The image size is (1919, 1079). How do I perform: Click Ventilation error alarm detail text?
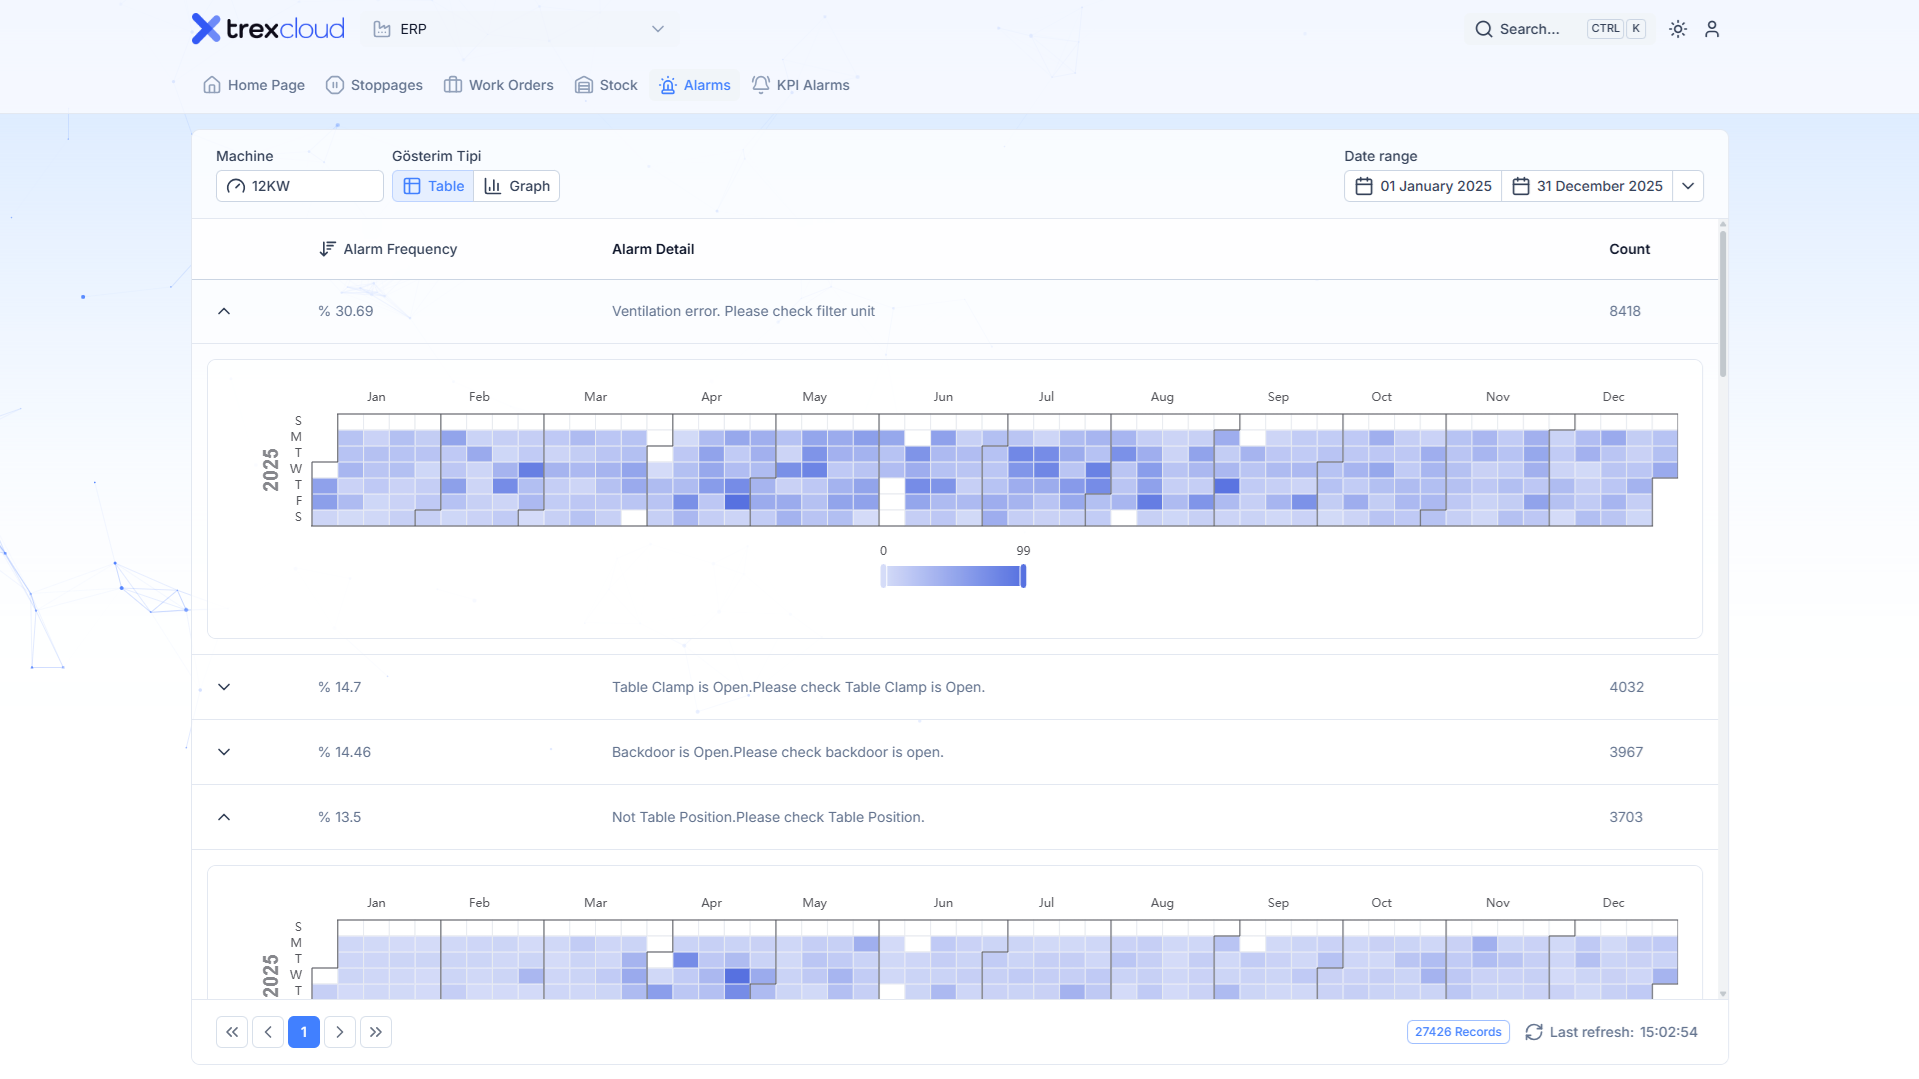point(743,311)
